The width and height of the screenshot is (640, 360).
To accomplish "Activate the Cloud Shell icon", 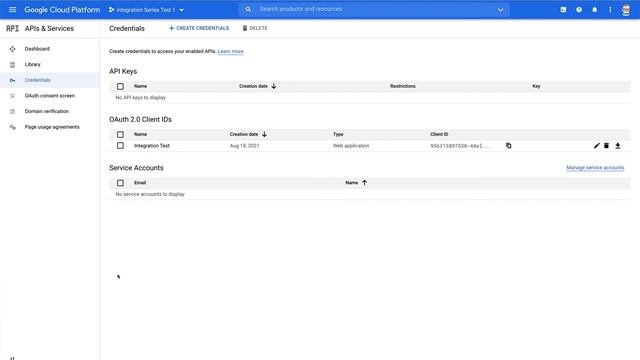I will click(563, 9).
